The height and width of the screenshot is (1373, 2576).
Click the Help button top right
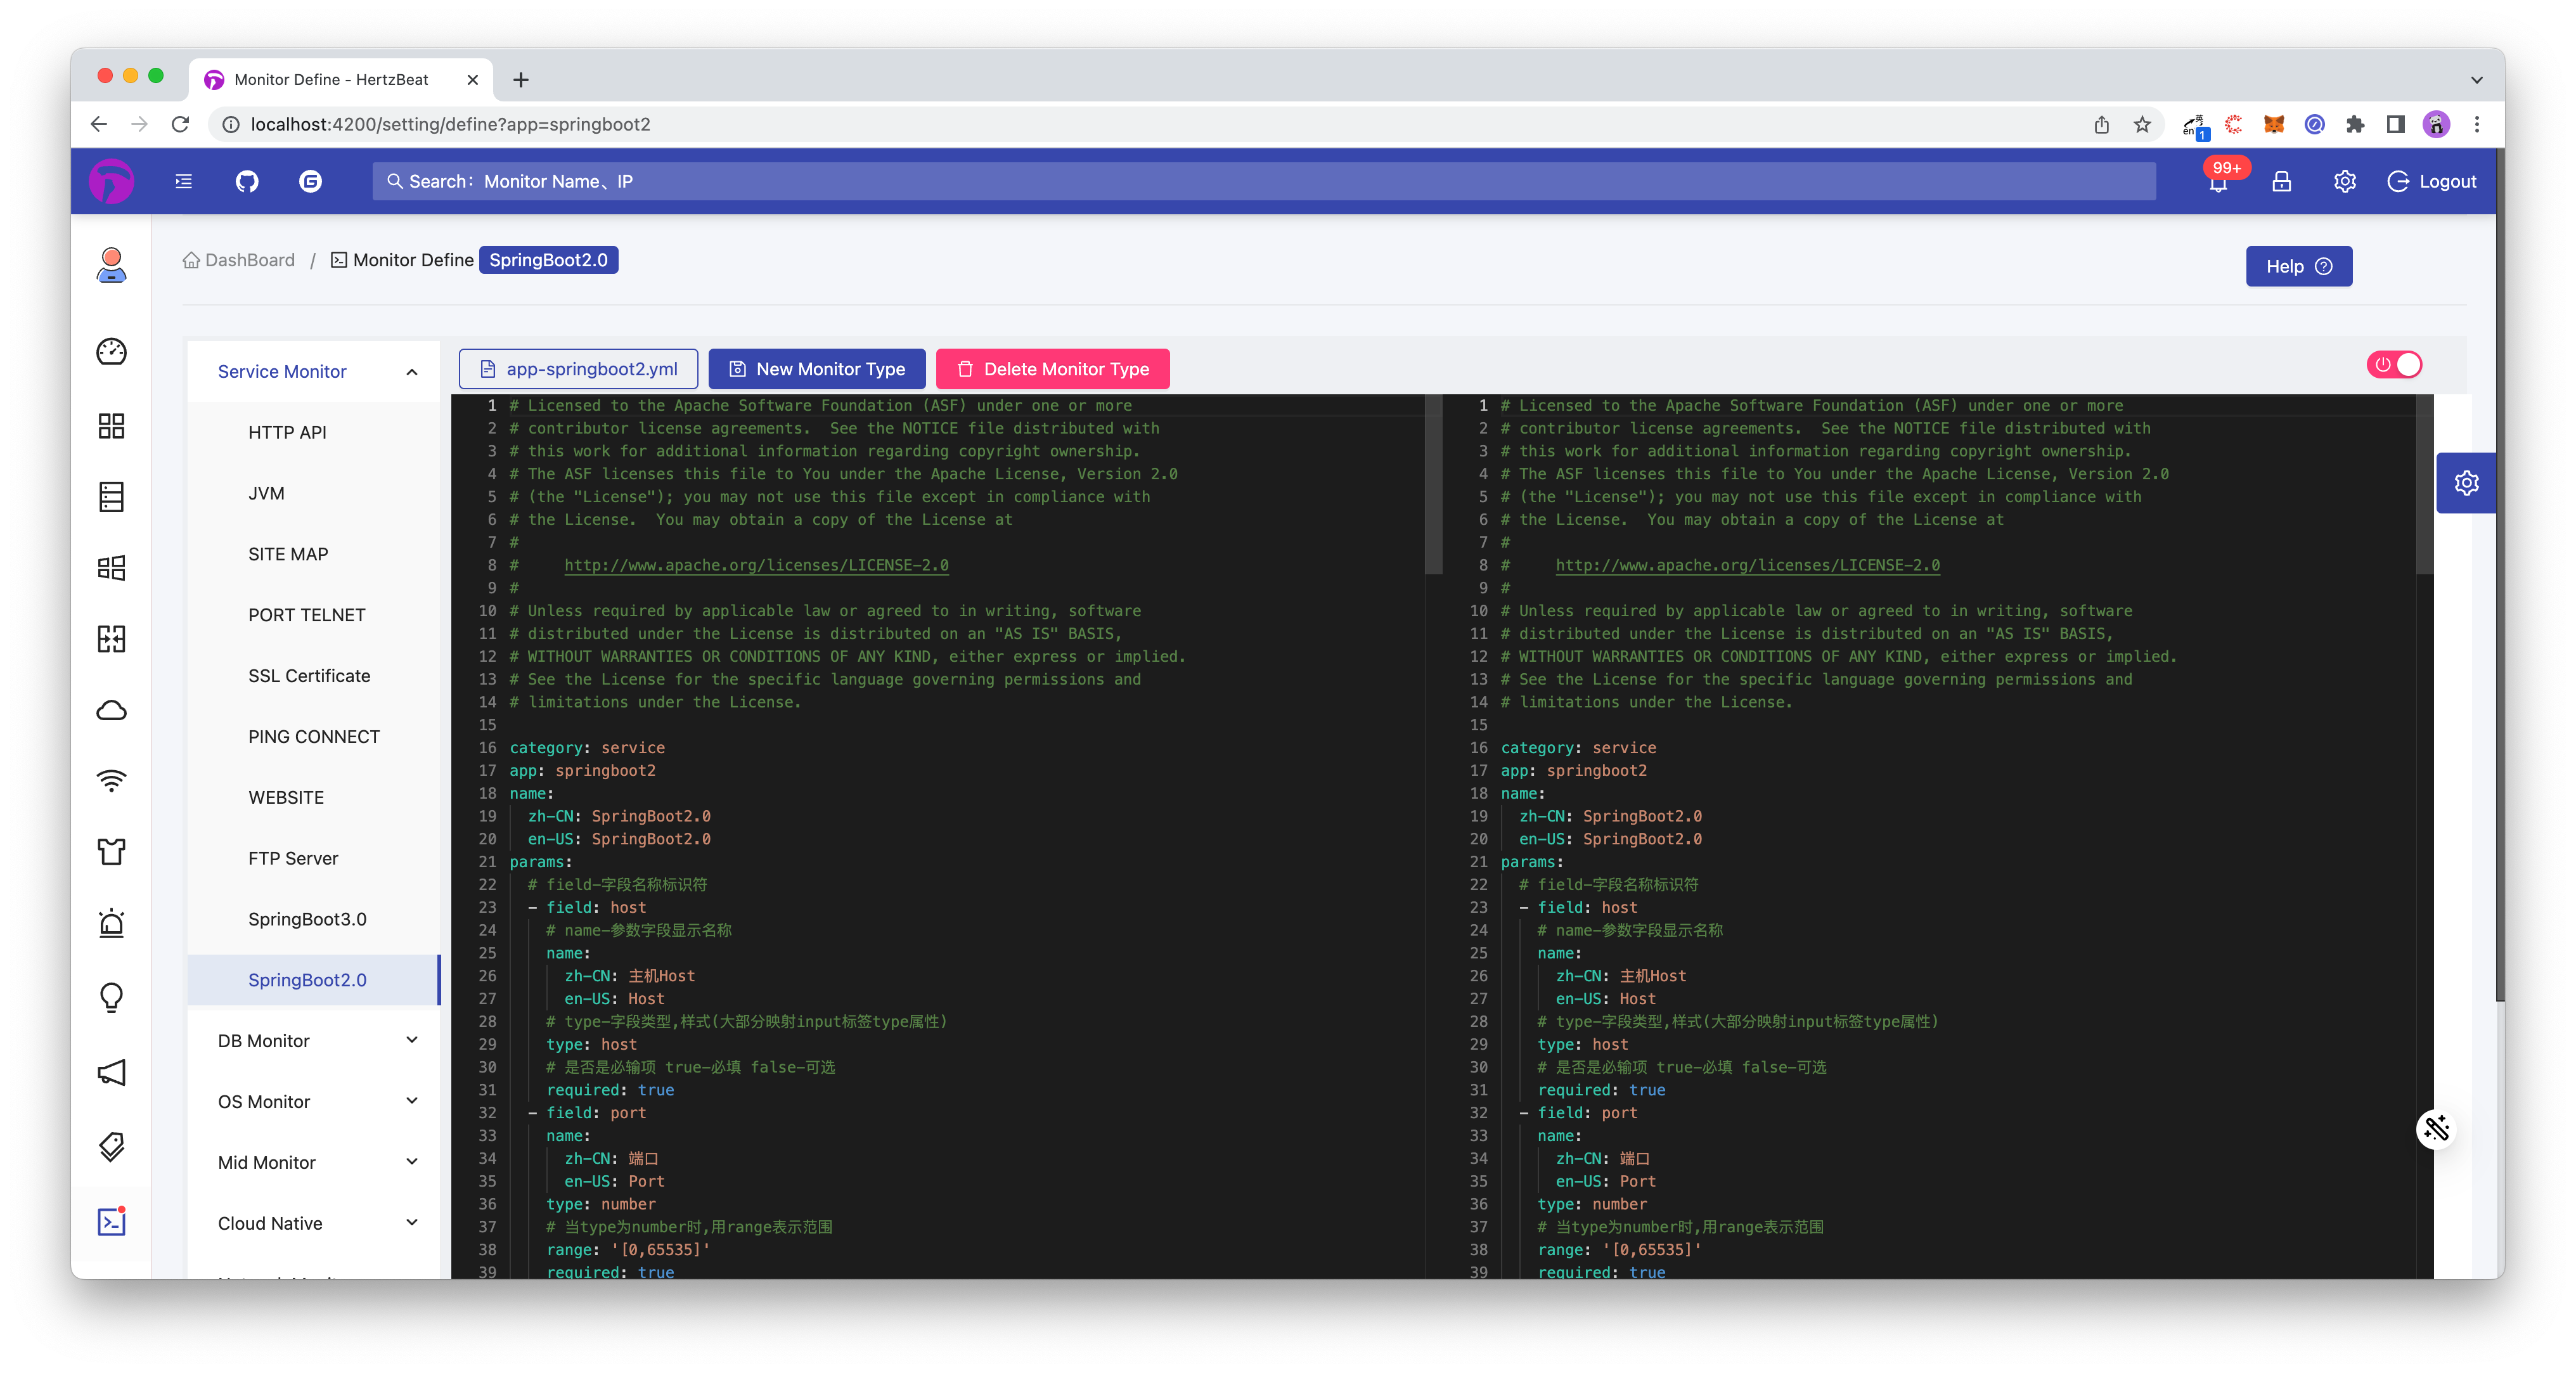(2298, 266)
